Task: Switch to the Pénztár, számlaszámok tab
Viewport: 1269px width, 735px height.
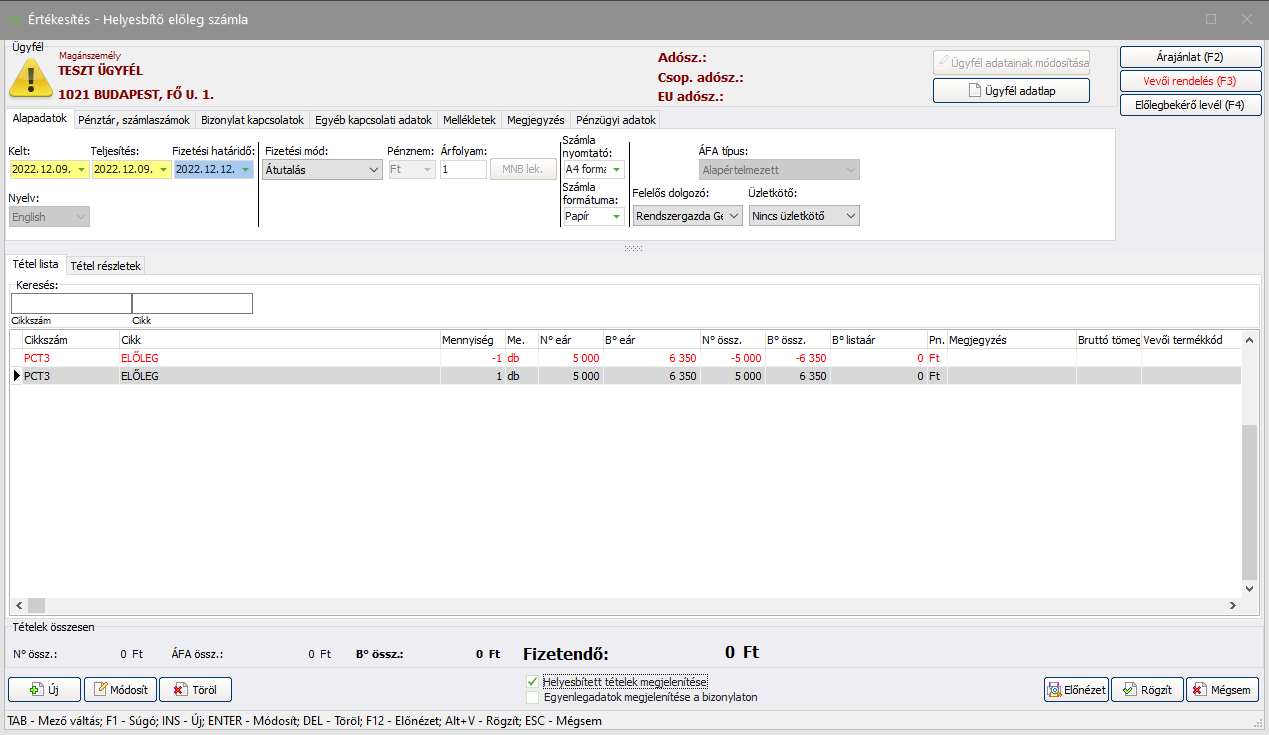Action: point(134,120)
